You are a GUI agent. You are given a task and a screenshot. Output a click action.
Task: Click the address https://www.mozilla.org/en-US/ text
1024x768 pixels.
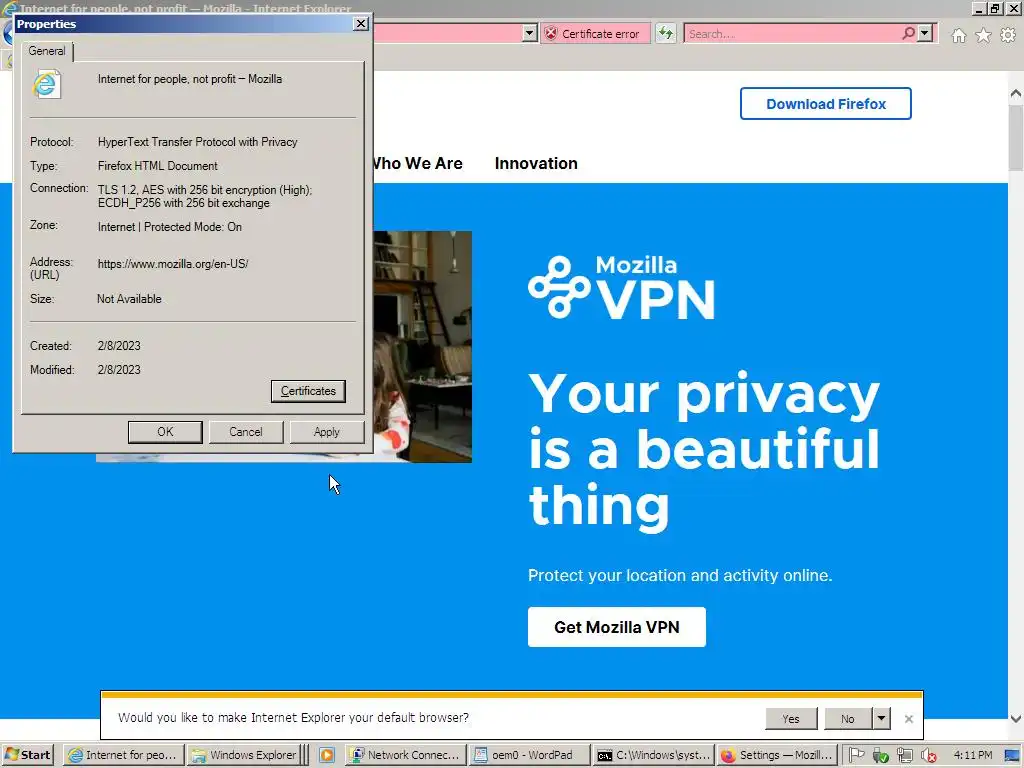[x=173, y=264]
